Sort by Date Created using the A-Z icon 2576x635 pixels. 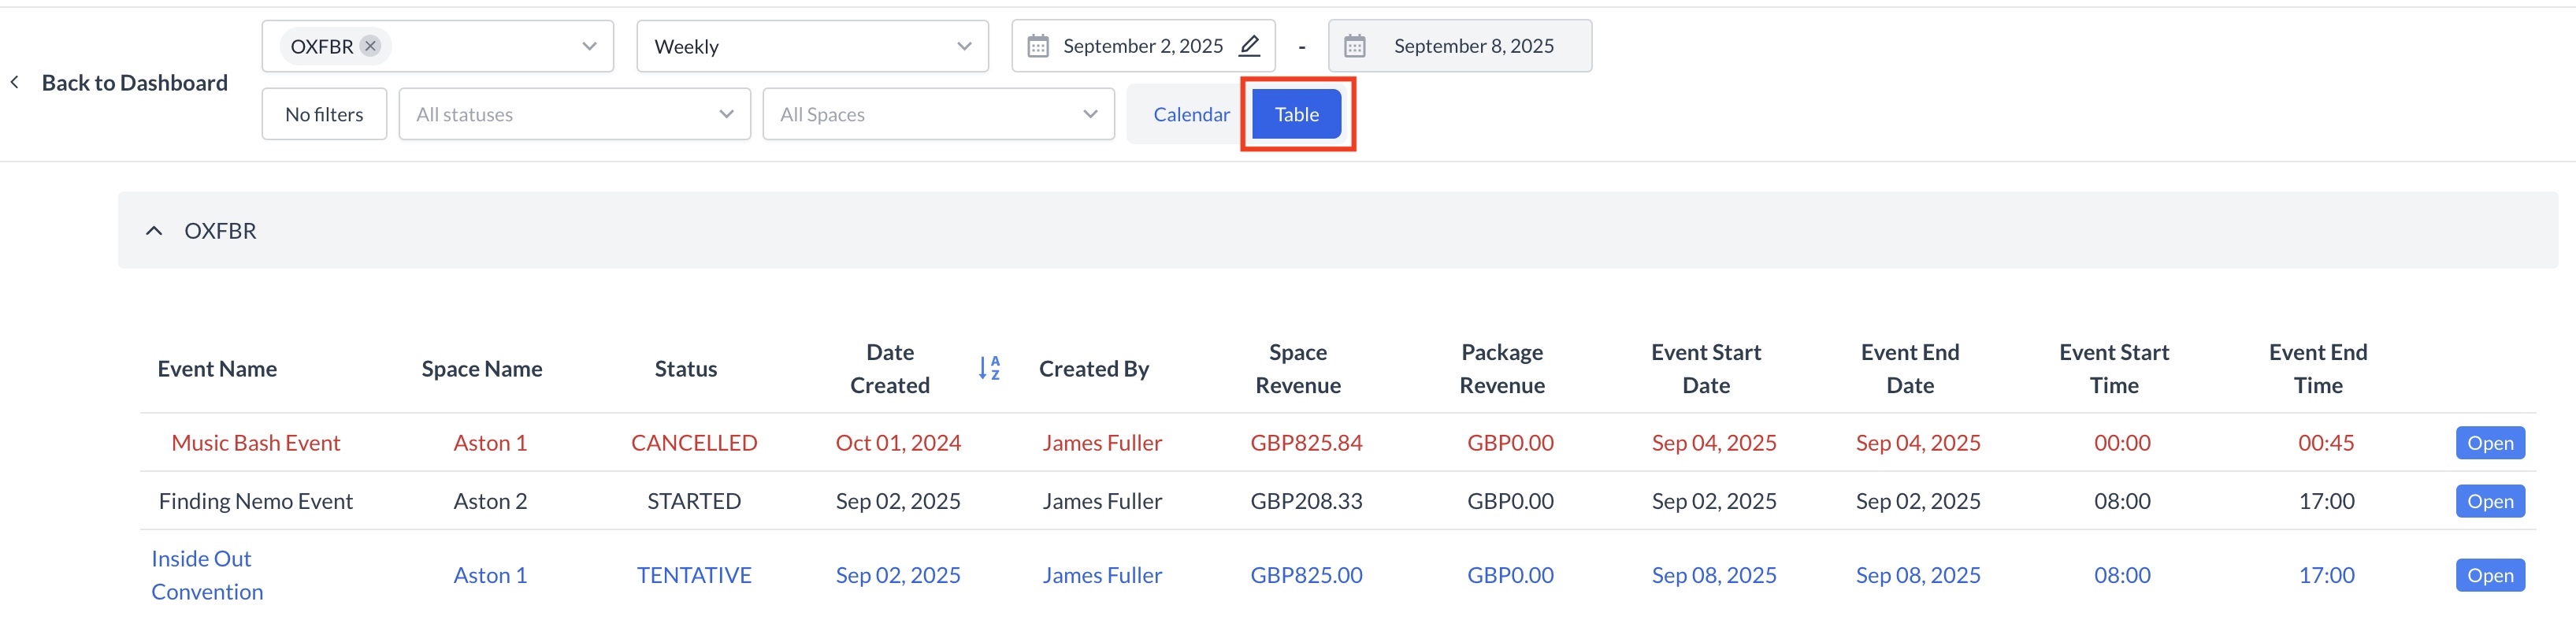pyautogui.click(x=988, y=368)
